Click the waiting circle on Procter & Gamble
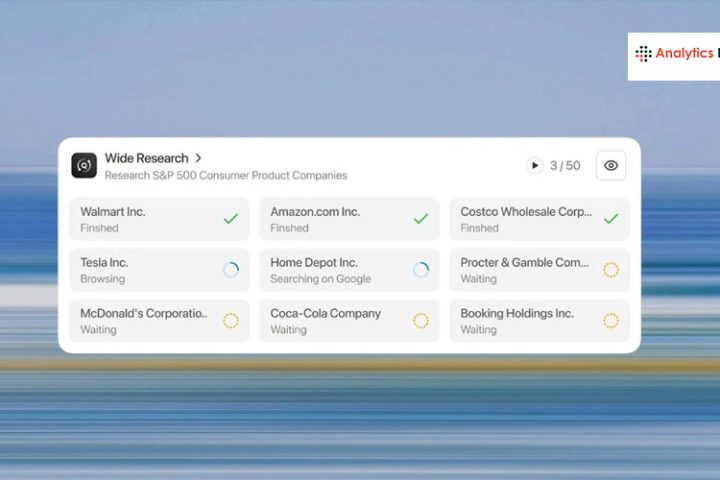Image resolution: width=720 pixels, height=480 pixels. coord(611,270)
